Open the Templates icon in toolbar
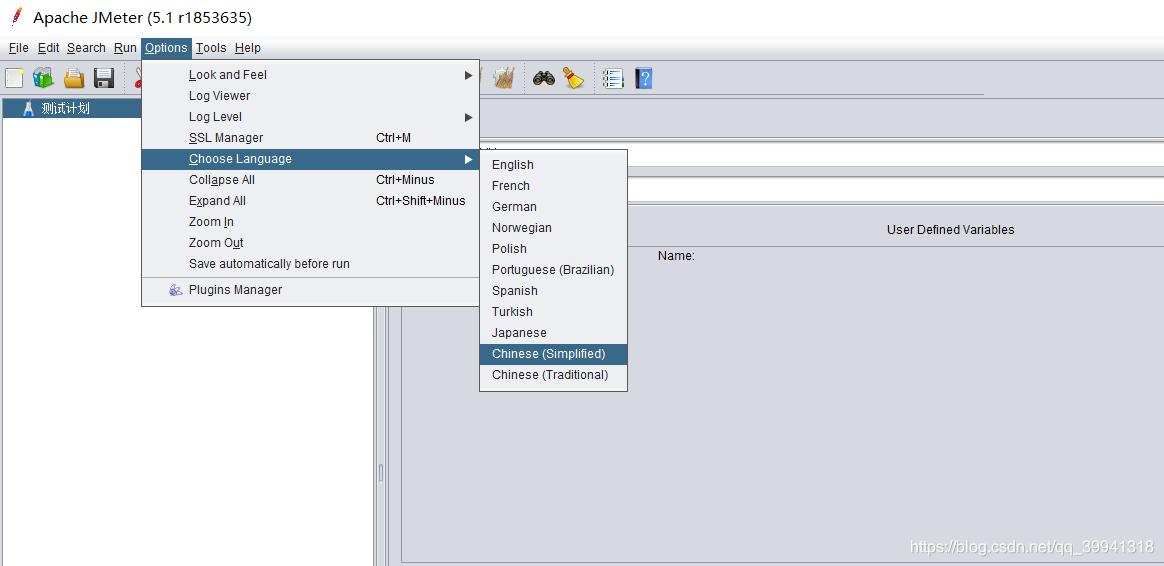The height and width of the screenshot is (566, 1164). coord(44,78)
